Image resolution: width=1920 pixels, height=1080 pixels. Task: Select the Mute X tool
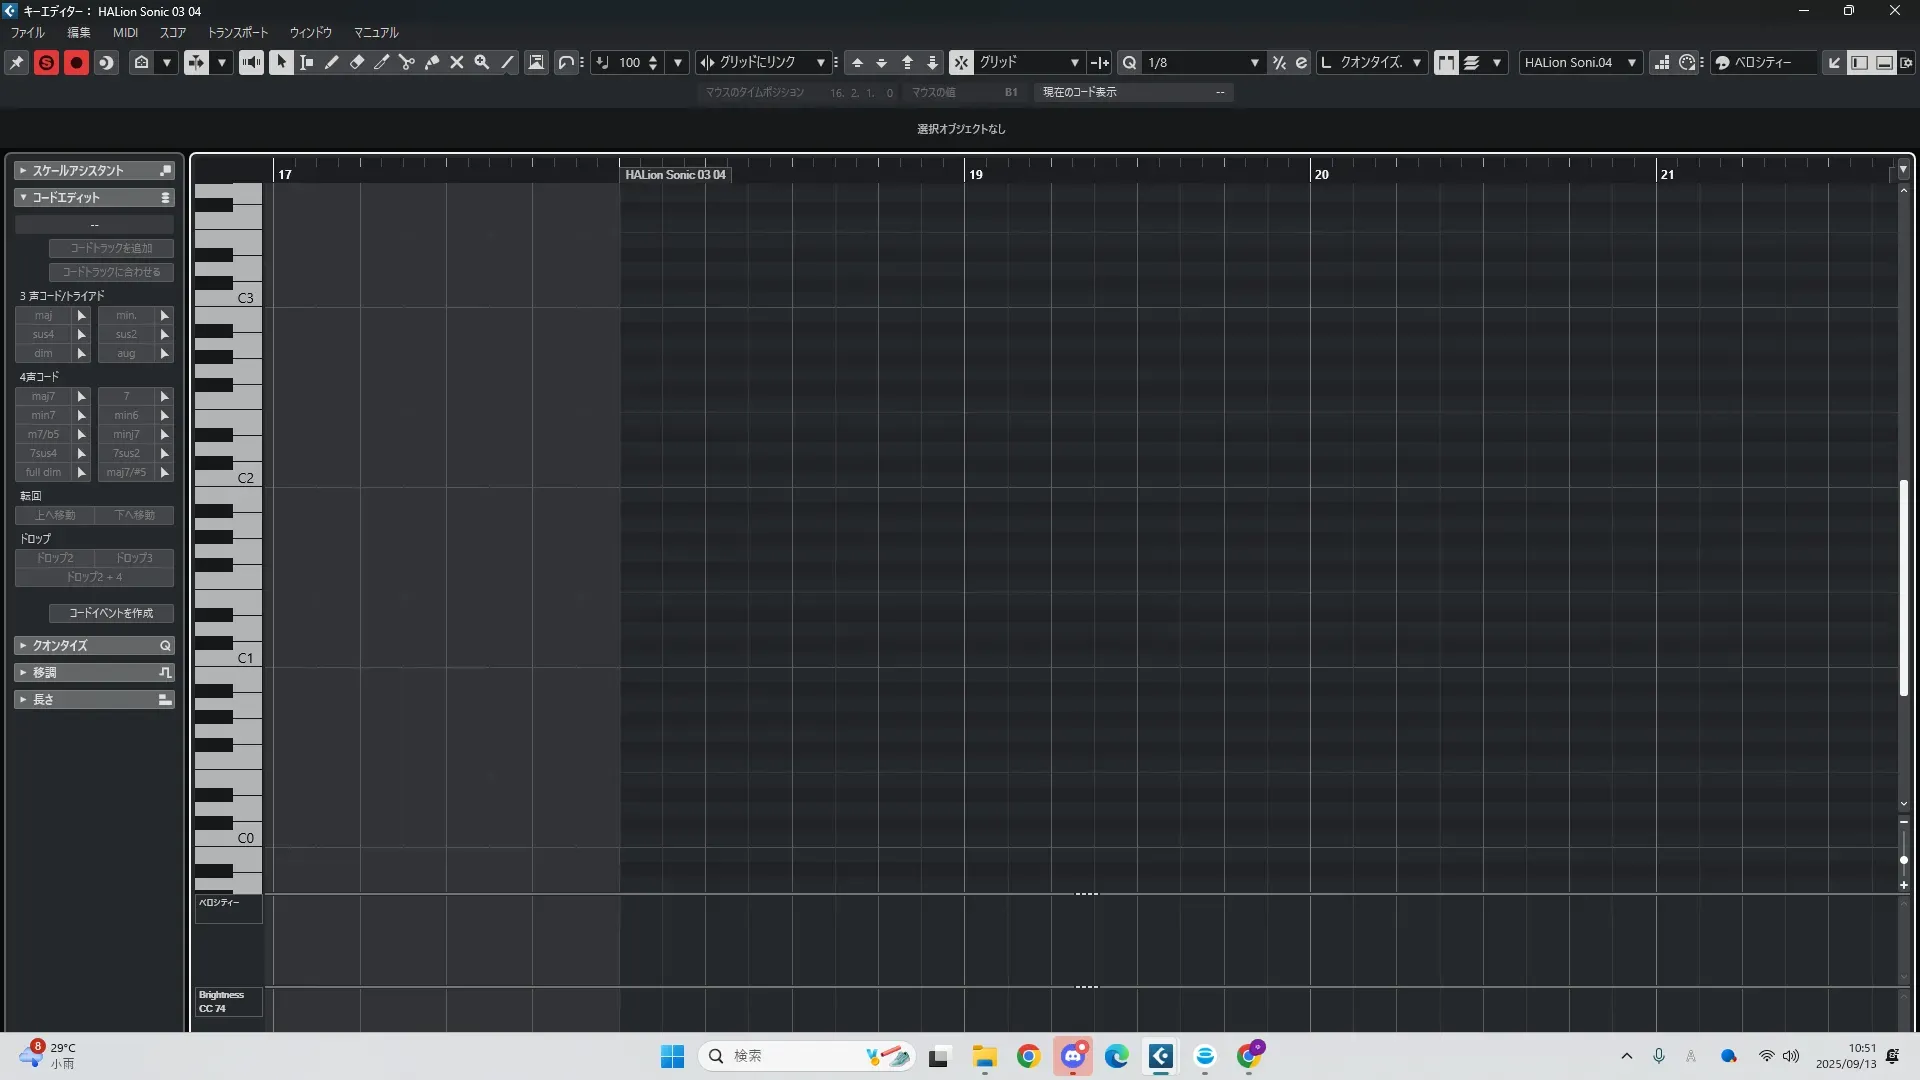tap(457, 62)
